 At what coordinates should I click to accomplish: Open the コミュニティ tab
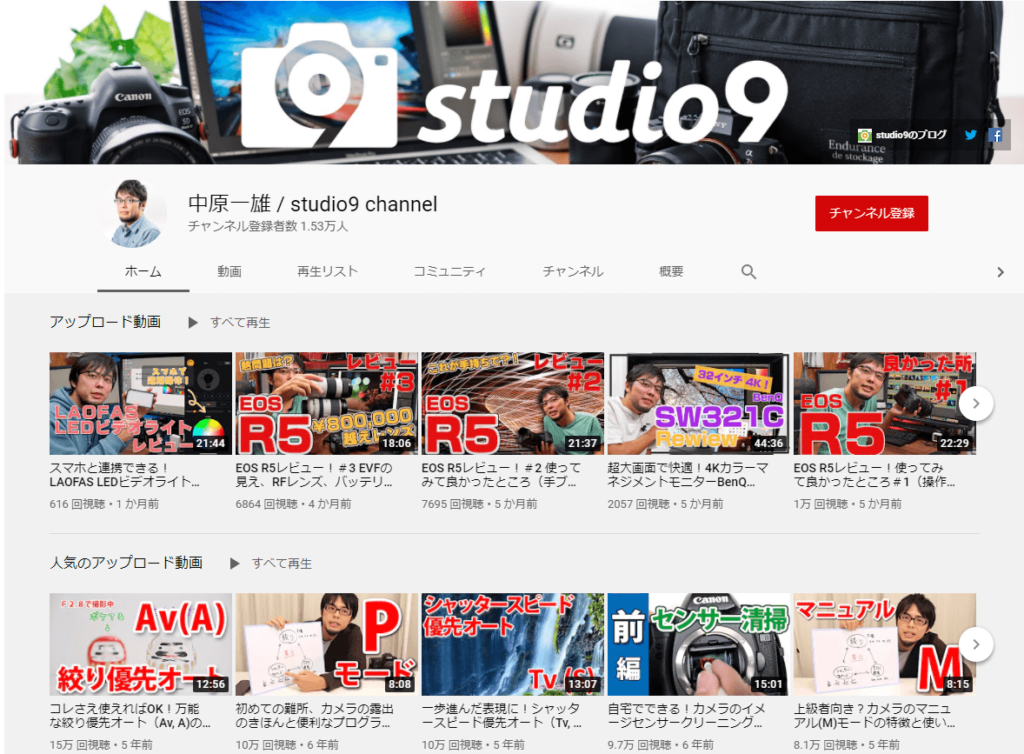point(449,272)
